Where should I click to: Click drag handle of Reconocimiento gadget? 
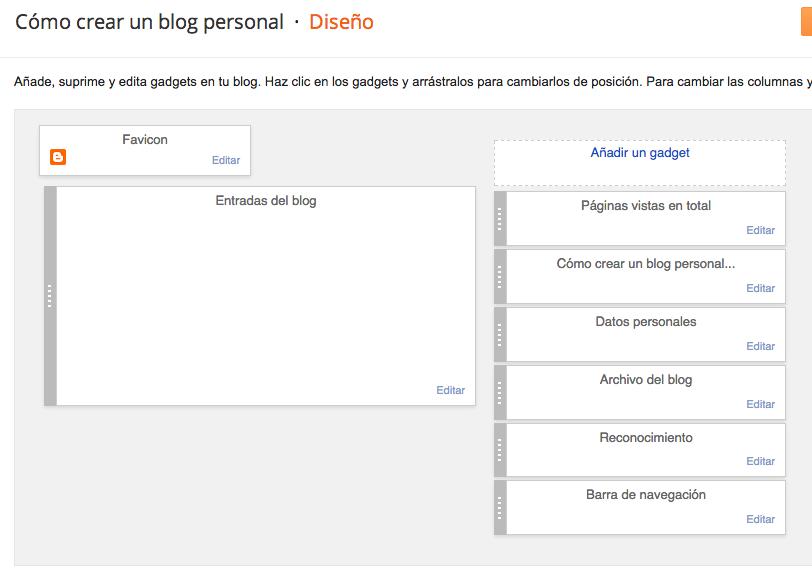[500, 450]
